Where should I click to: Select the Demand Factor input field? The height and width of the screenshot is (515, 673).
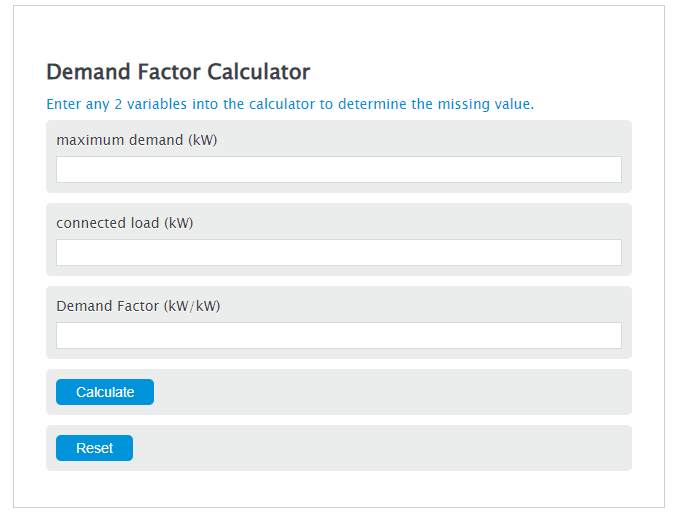[338, 335]
